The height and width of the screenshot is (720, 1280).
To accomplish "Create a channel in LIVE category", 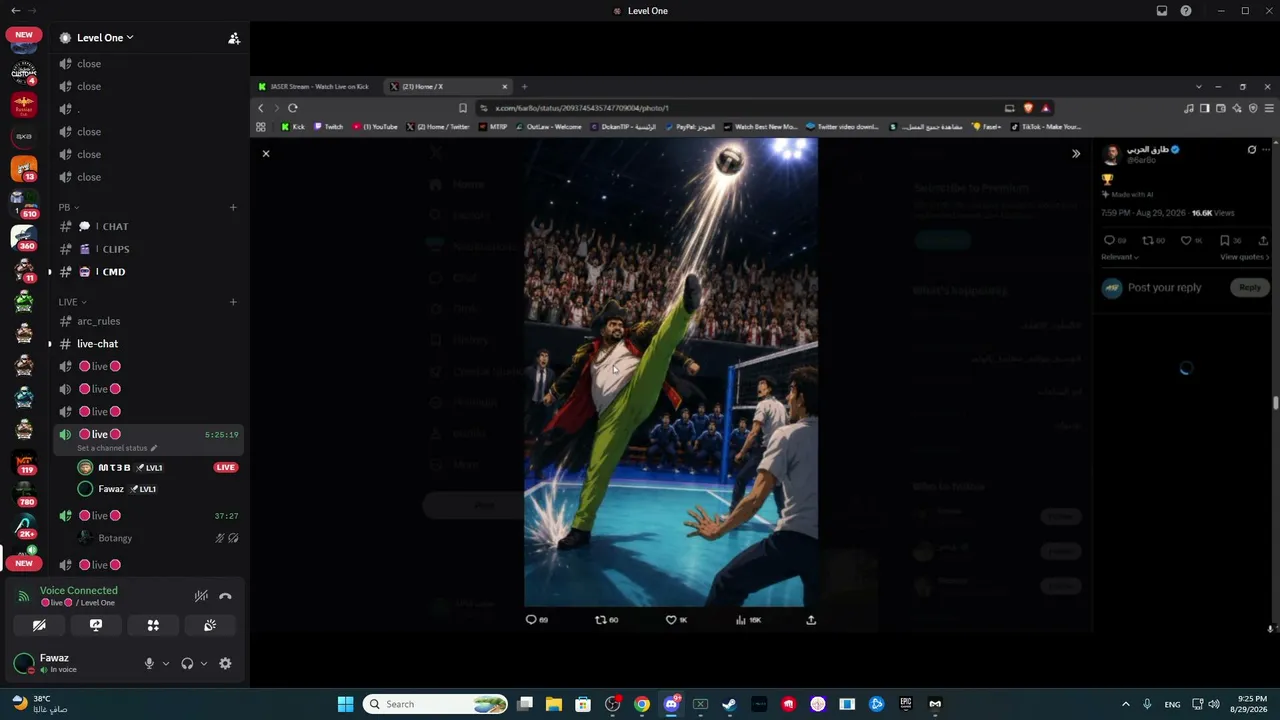I will (x=233, y=302).
